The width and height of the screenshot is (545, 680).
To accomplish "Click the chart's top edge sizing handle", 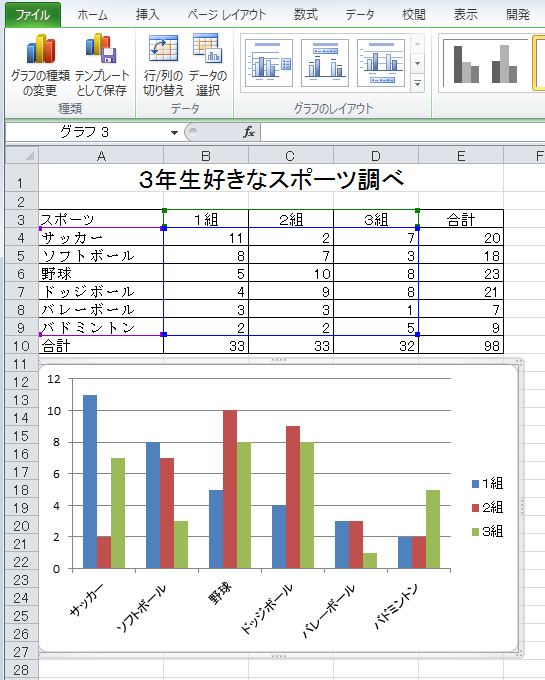I will [x=278, y=360].
